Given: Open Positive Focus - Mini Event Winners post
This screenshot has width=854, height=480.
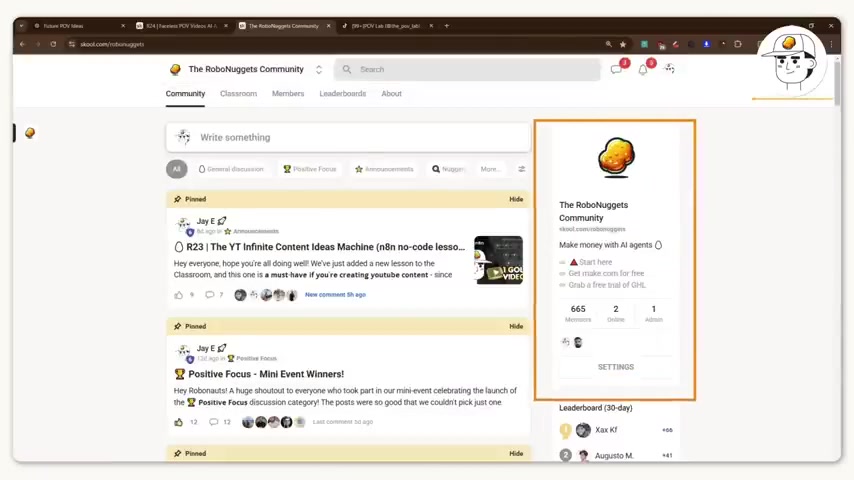Looking at the screenshot, I should point(259,374).
